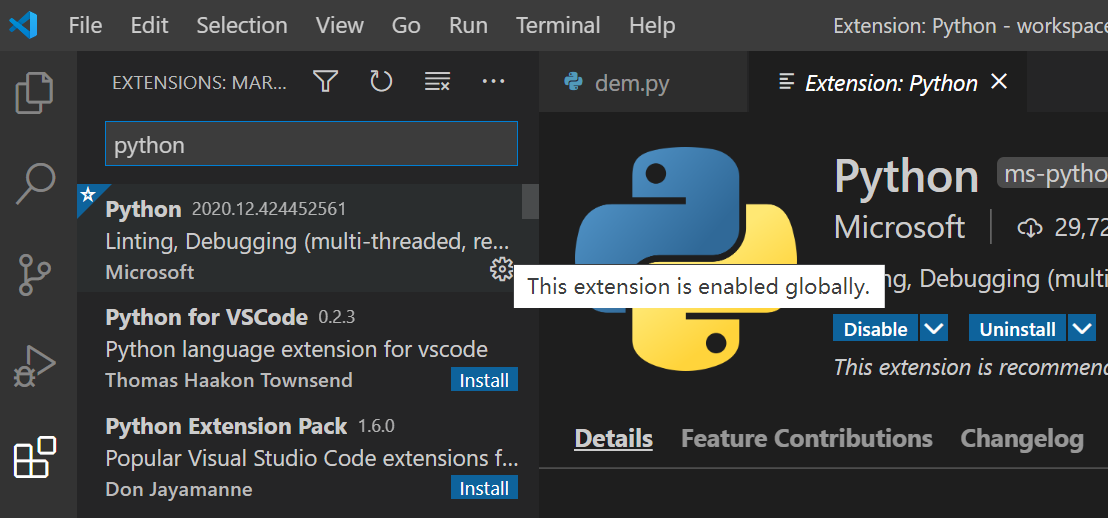Click the extensions list scrollbar thumb
Viewport: 1108px width, 518px height.
(x=530, y=201)
